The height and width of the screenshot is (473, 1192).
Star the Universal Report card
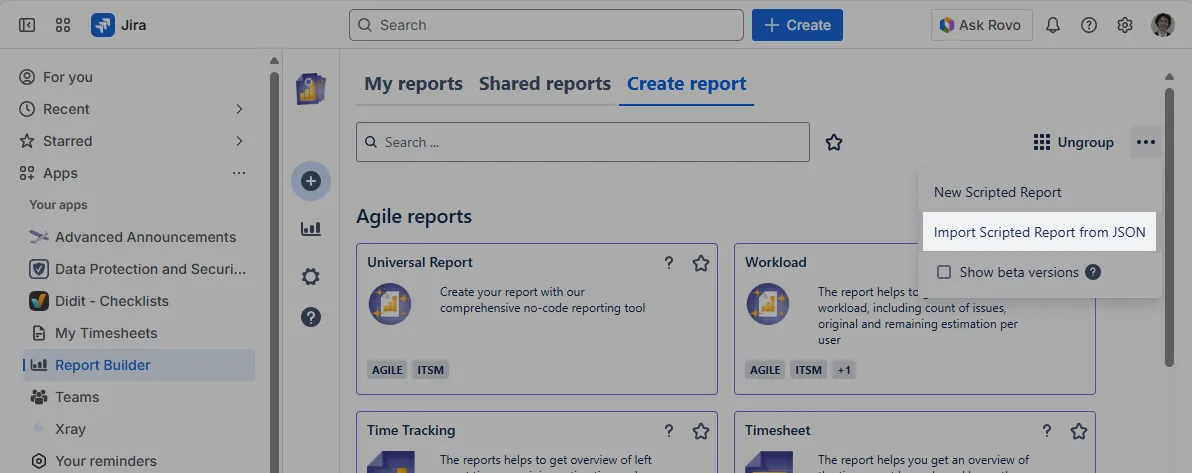click(701, 263)
